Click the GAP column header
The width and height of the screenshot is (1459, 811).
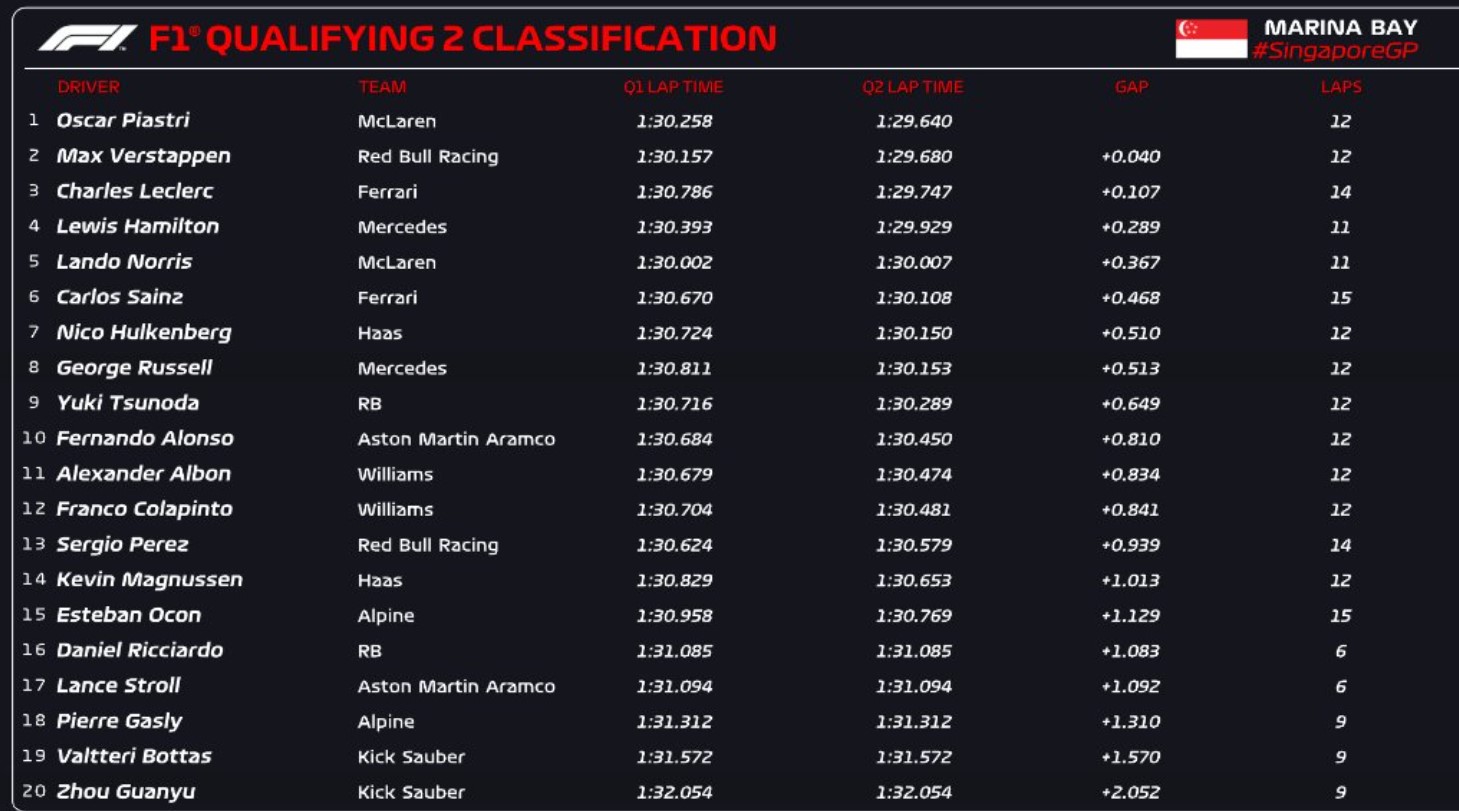(x=1131, y=87)
